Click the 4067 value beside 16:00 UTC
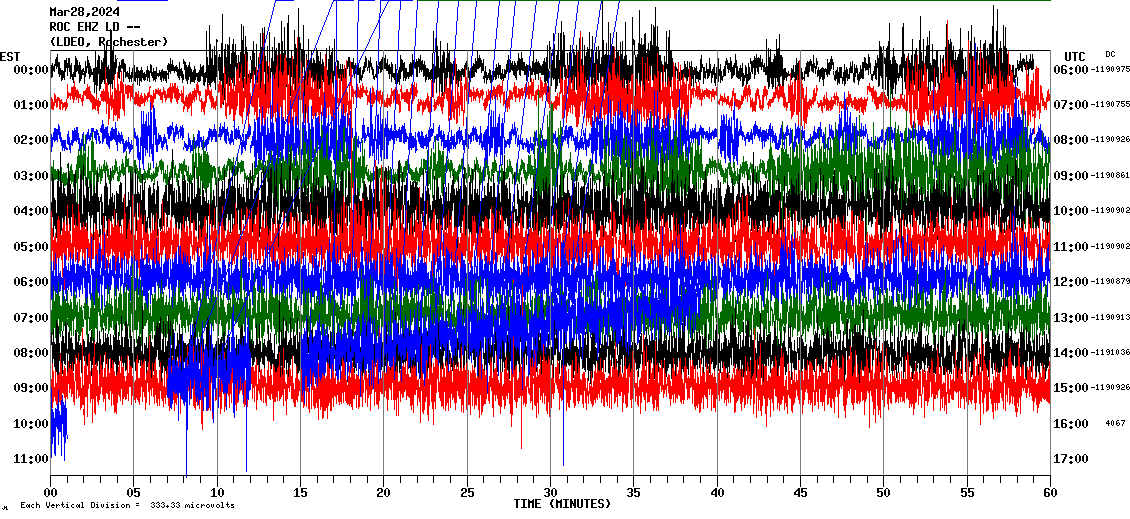This screenshot has width=1130, height=519. pos(1115,423)
